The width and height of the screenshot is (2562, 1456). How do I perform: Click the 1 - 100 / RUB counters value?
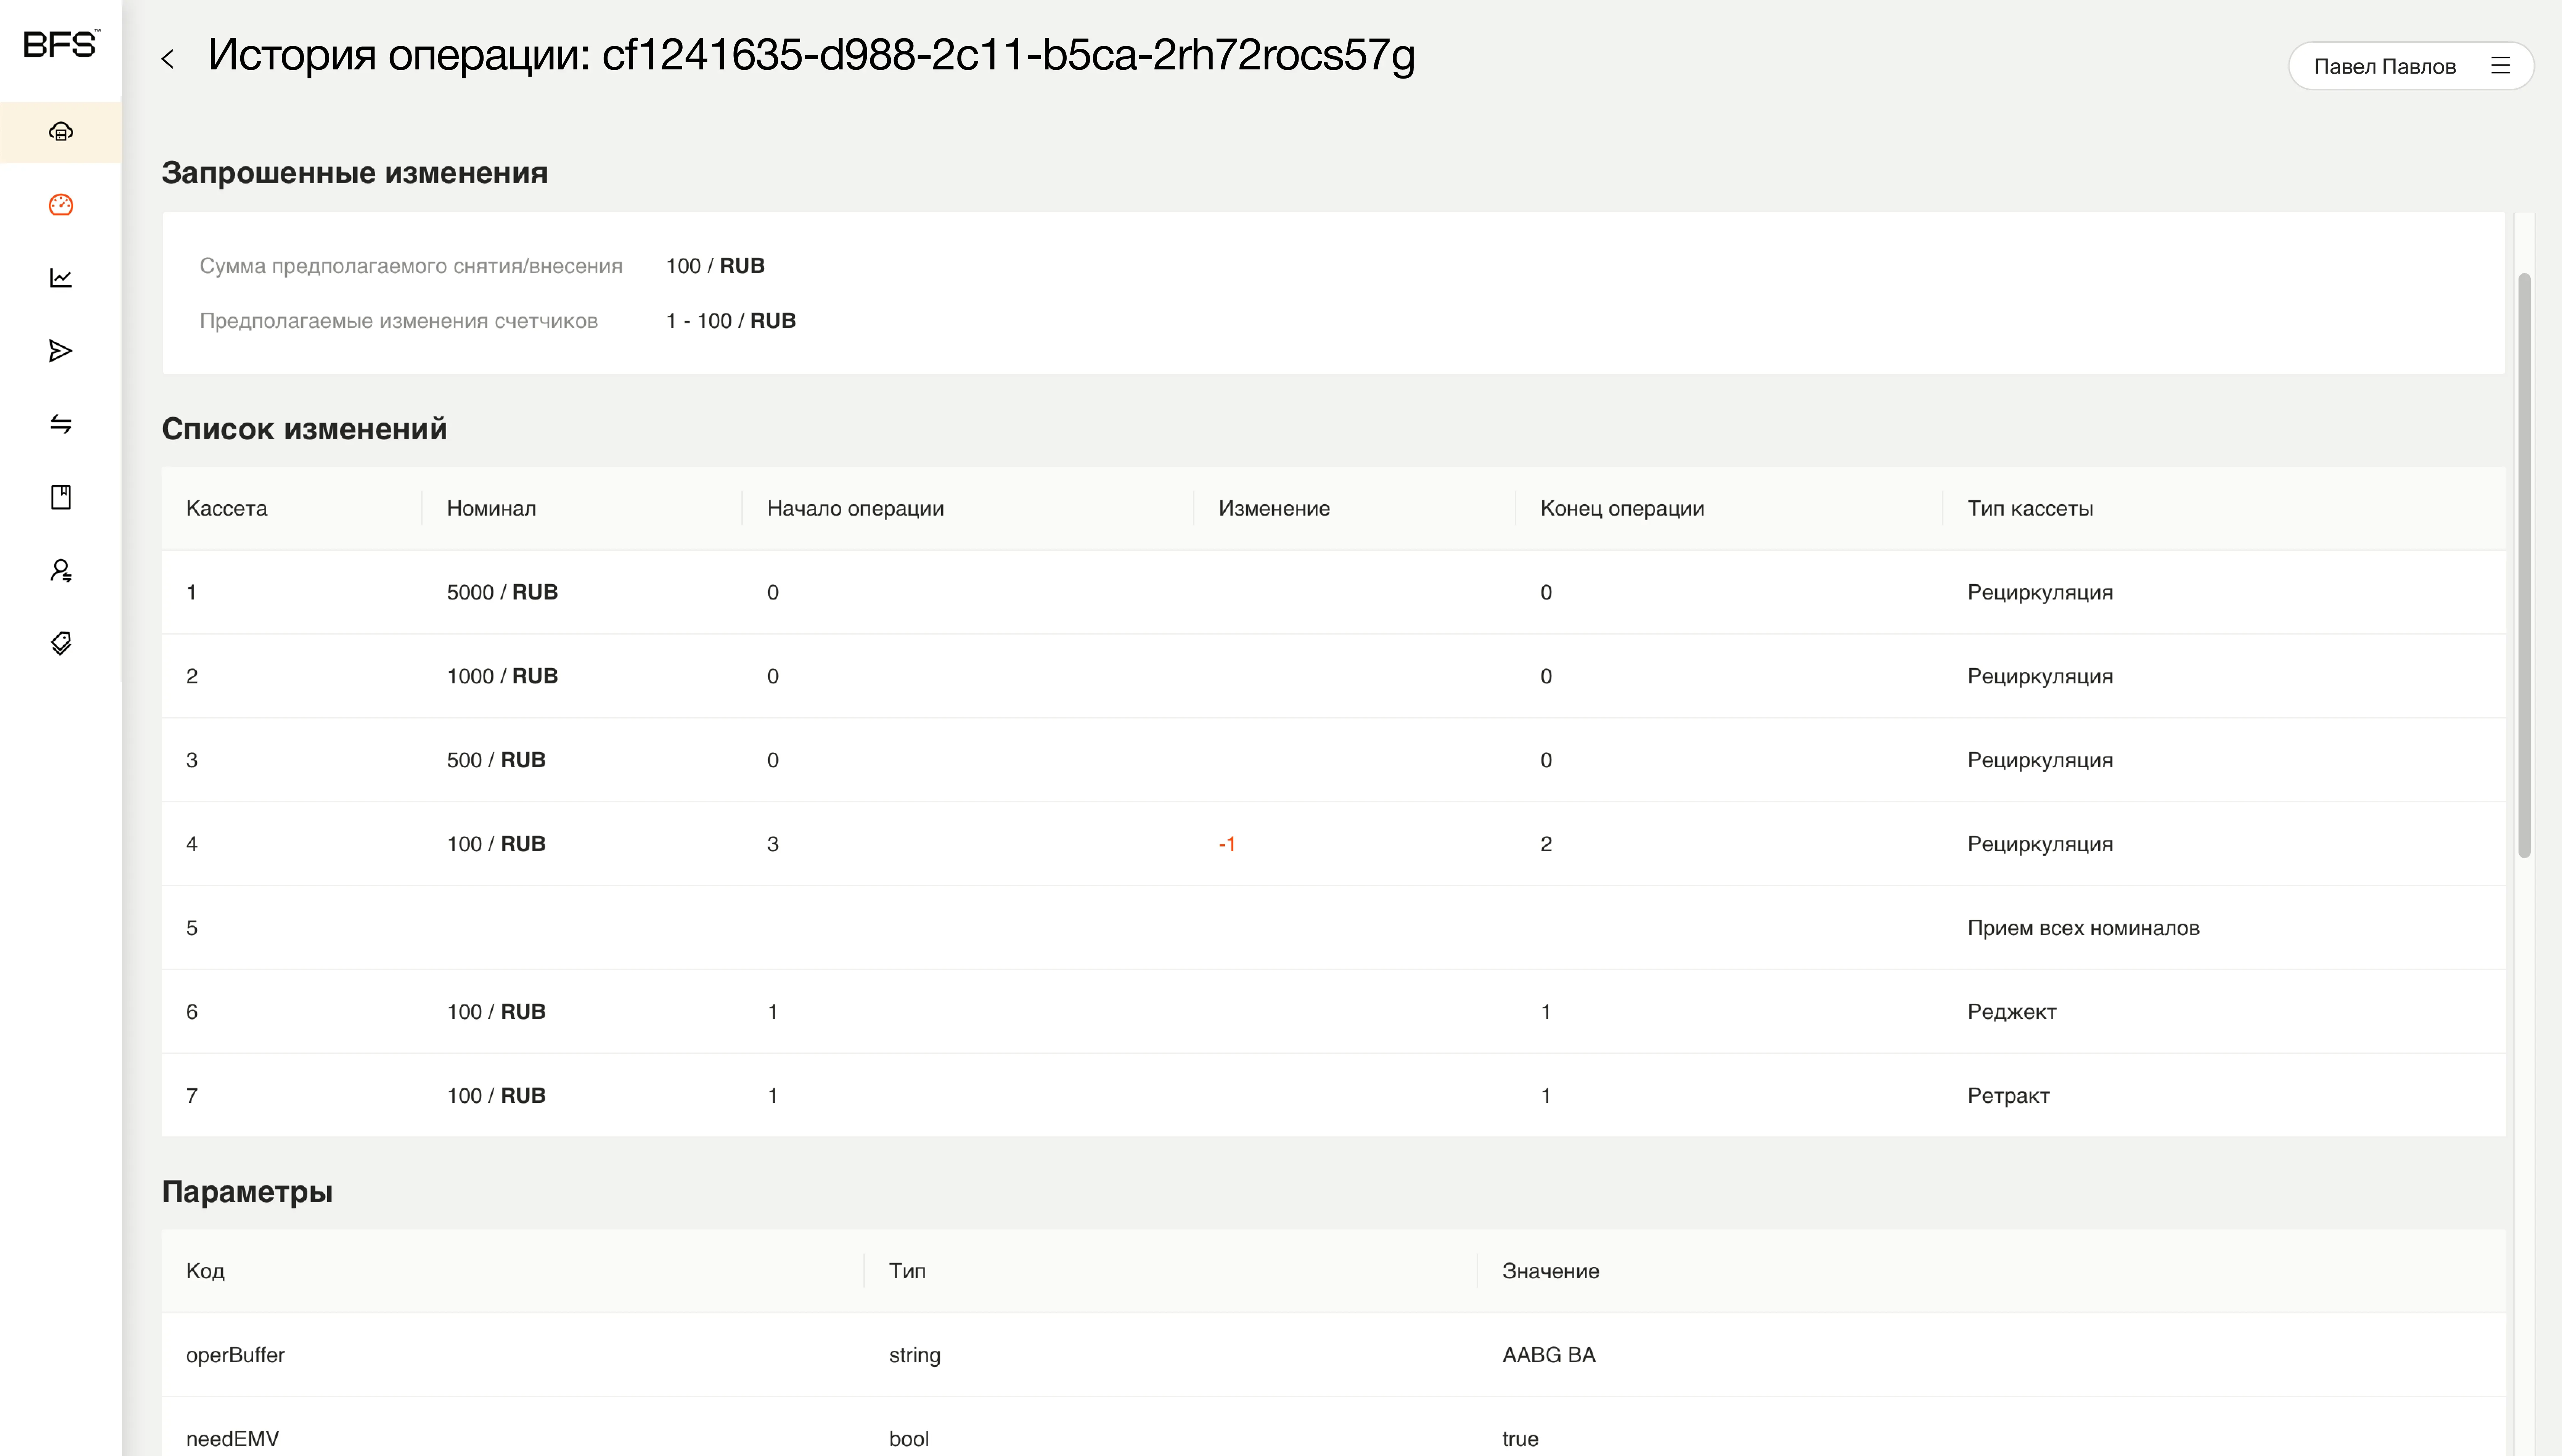click(x=731, y=321)
